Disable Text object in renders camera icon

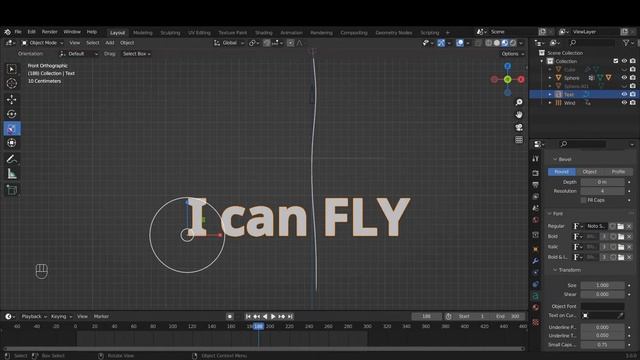coord(633,94)
